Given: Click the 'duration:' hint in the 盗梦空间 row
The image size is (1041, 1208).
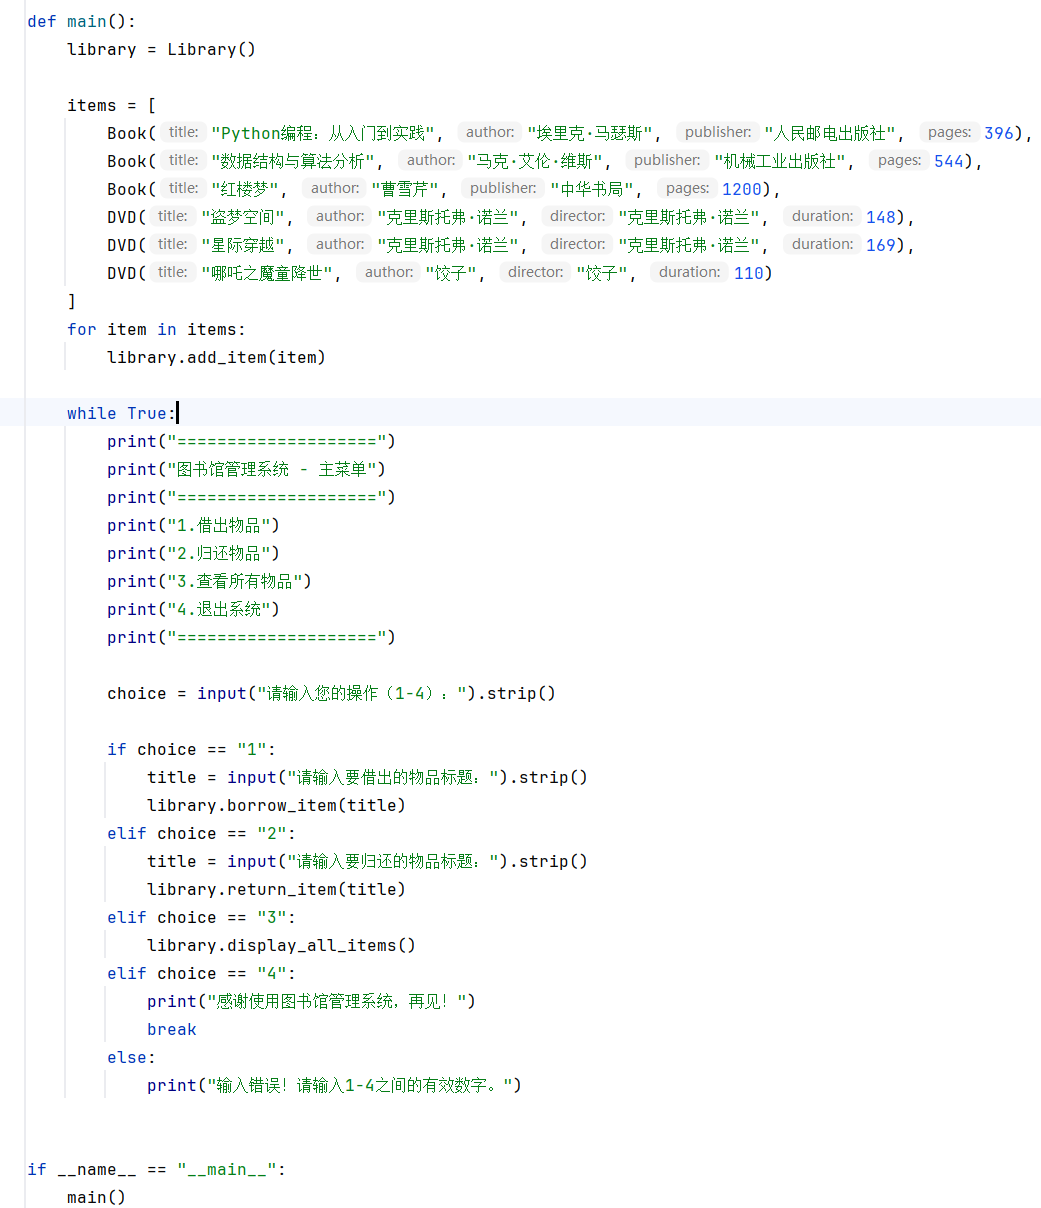Looking at the screenshot, I should pyautogui.click(x=823, y=216).
